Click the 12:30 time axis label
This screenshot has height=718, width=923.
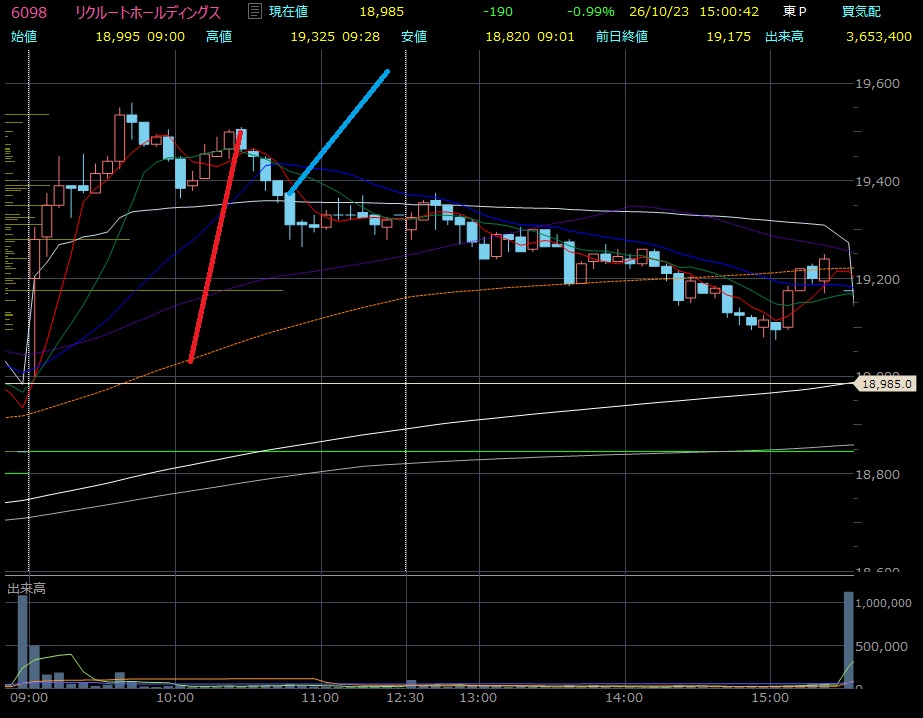coord(405,698)
